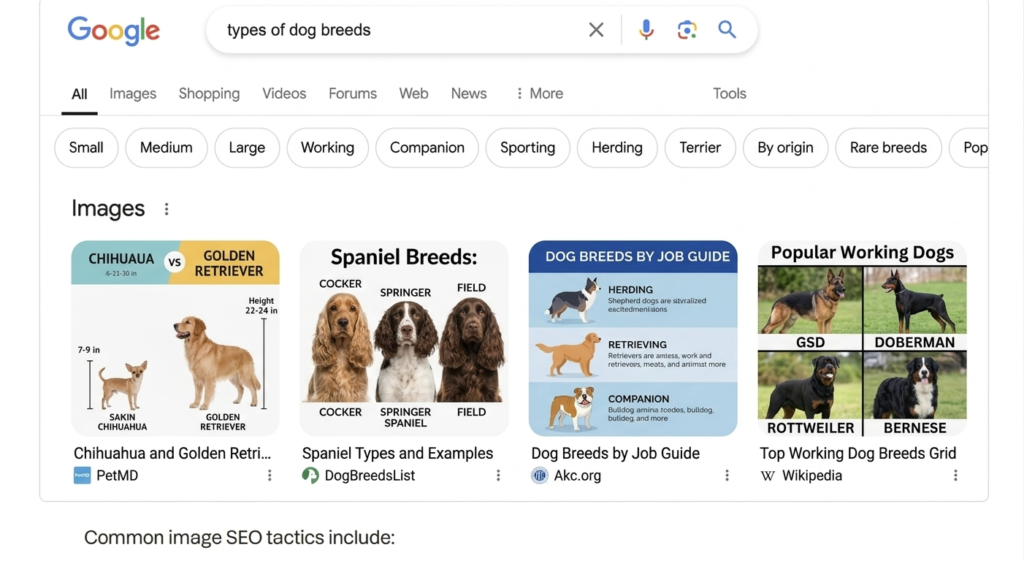Select the All tab
This screenshot has width=1024, height=561.
pyautogui.click(x=80, y=94)
